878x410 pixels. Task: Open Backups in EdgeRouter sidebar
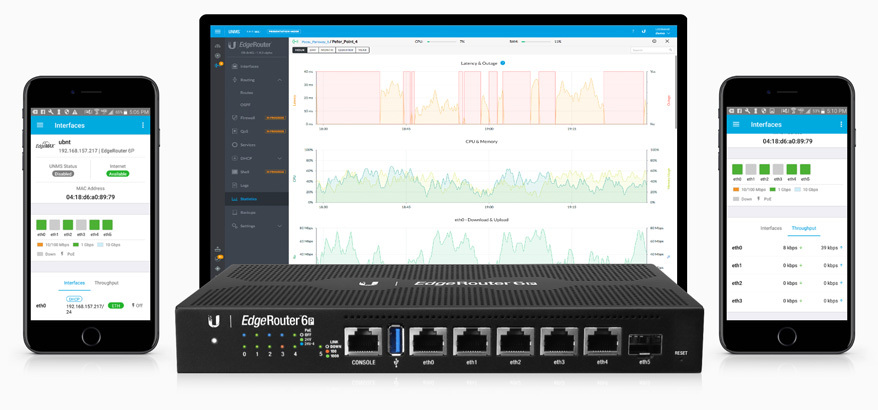point(248,213)
